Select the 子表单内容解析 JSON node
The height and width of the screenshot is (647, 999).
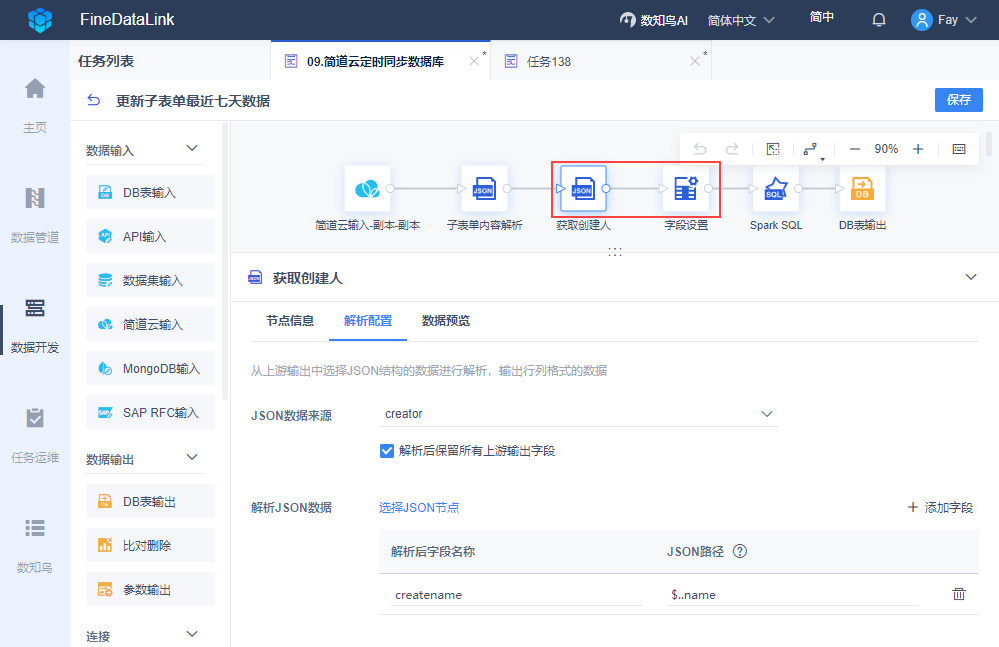[x=484, y=188]
